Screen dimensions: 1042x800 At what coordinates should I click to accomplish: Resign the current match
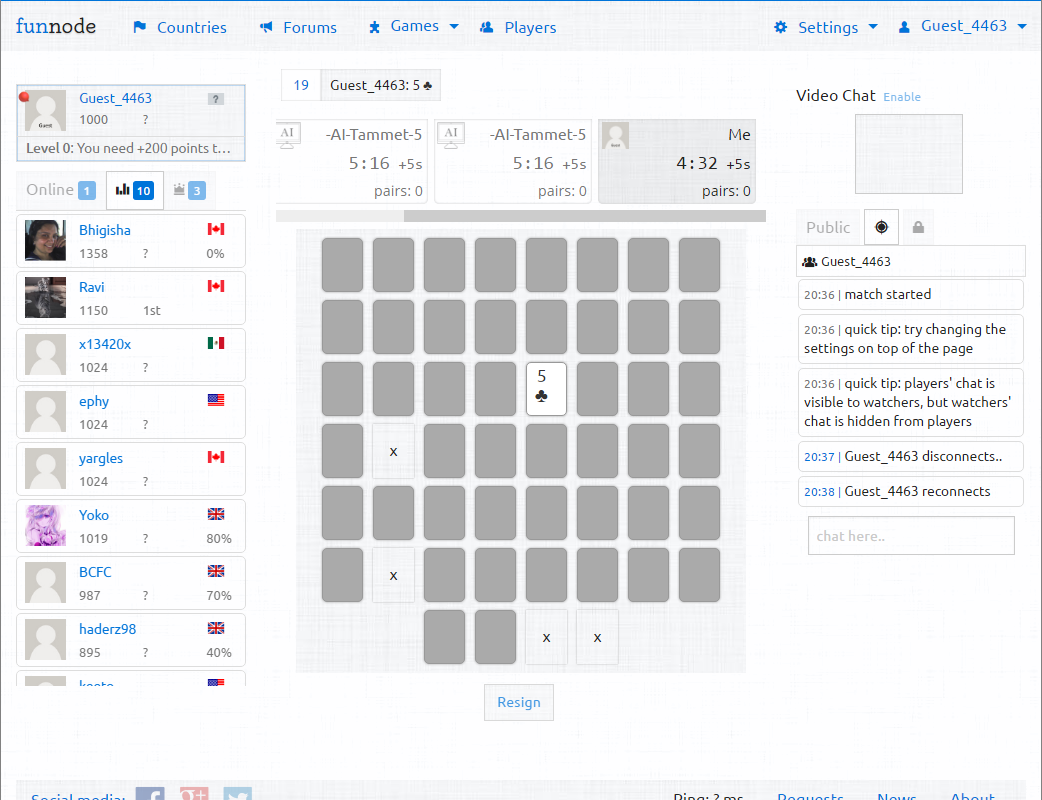click(519, 702)
